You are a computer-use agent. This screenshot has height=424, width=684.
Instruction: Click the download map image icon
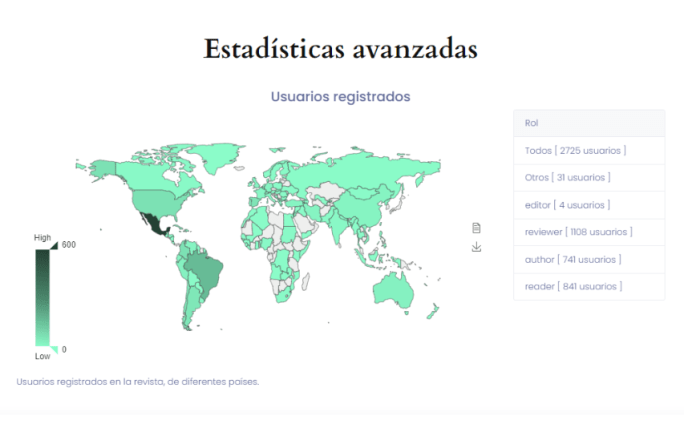click(477, 247)
